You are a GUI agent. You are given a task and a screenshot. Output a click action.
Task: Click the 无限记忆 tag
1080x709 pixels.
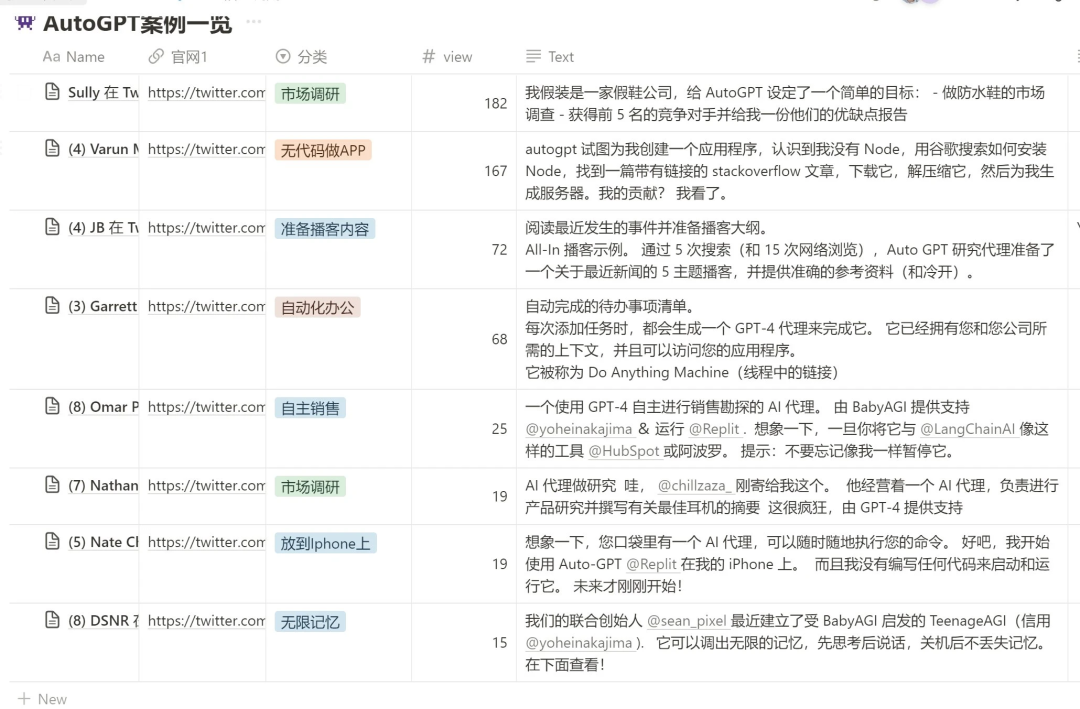pyautogui.click(x=310, y=622)
